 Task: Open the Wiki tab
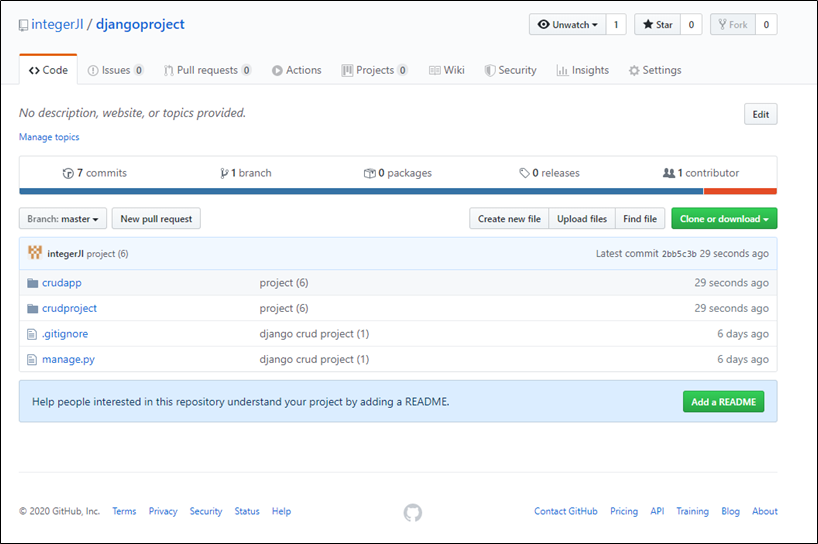[447, 70]
